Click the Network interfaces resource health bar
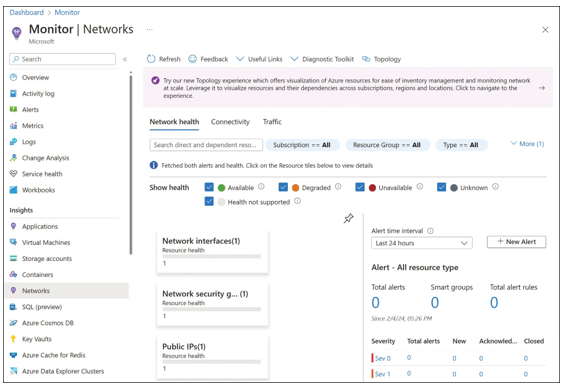The width and height of the screenshot is (570, 389). [211, 256]
